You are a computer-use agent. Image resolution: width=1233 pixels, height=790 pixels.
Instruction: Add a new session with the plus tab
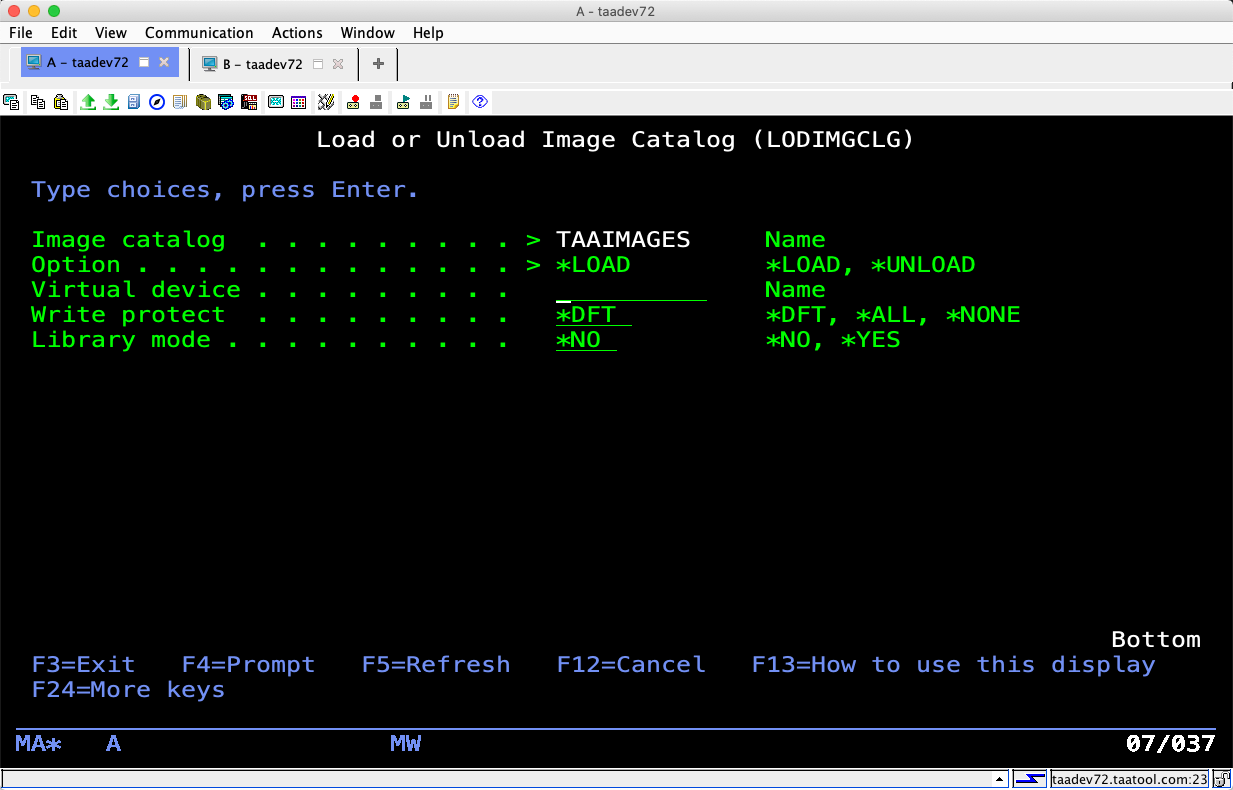pos(378,64)
